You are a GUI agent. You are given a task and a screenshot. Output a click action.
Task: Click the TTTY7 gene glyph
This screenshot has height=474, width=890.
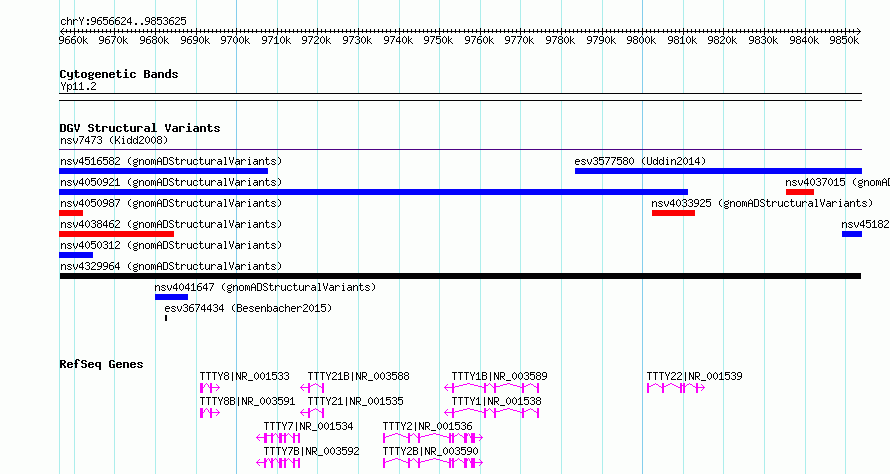pos(278,438)
